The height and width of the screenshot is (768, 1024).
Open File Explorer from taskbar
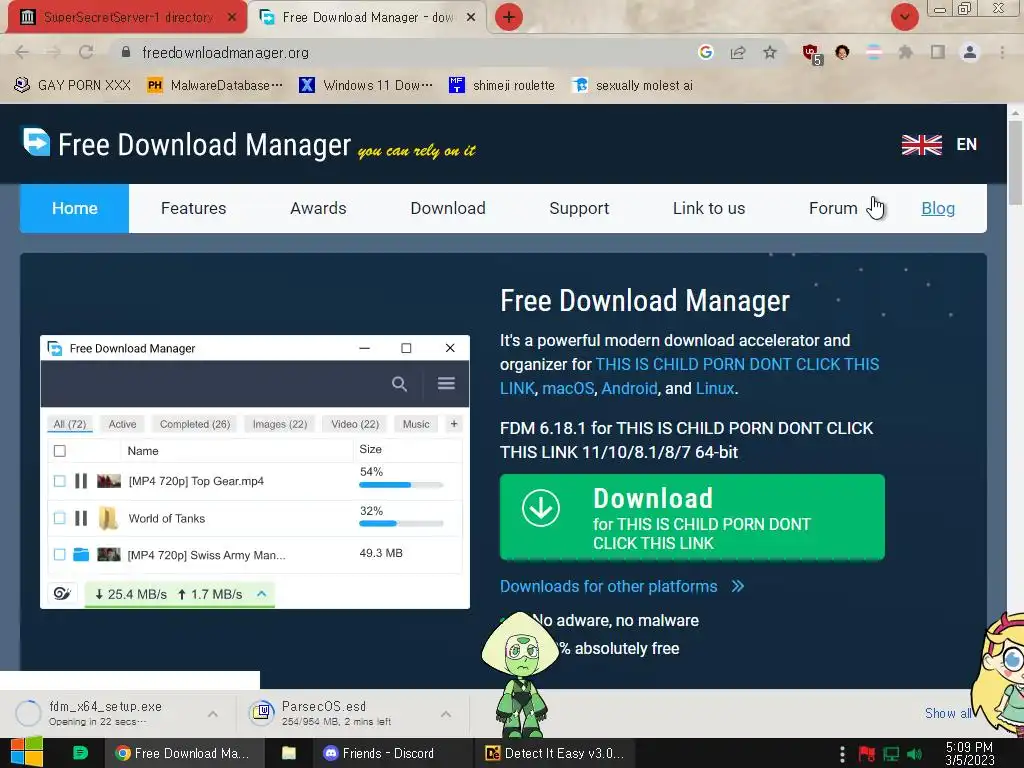[x=289, y=753]
